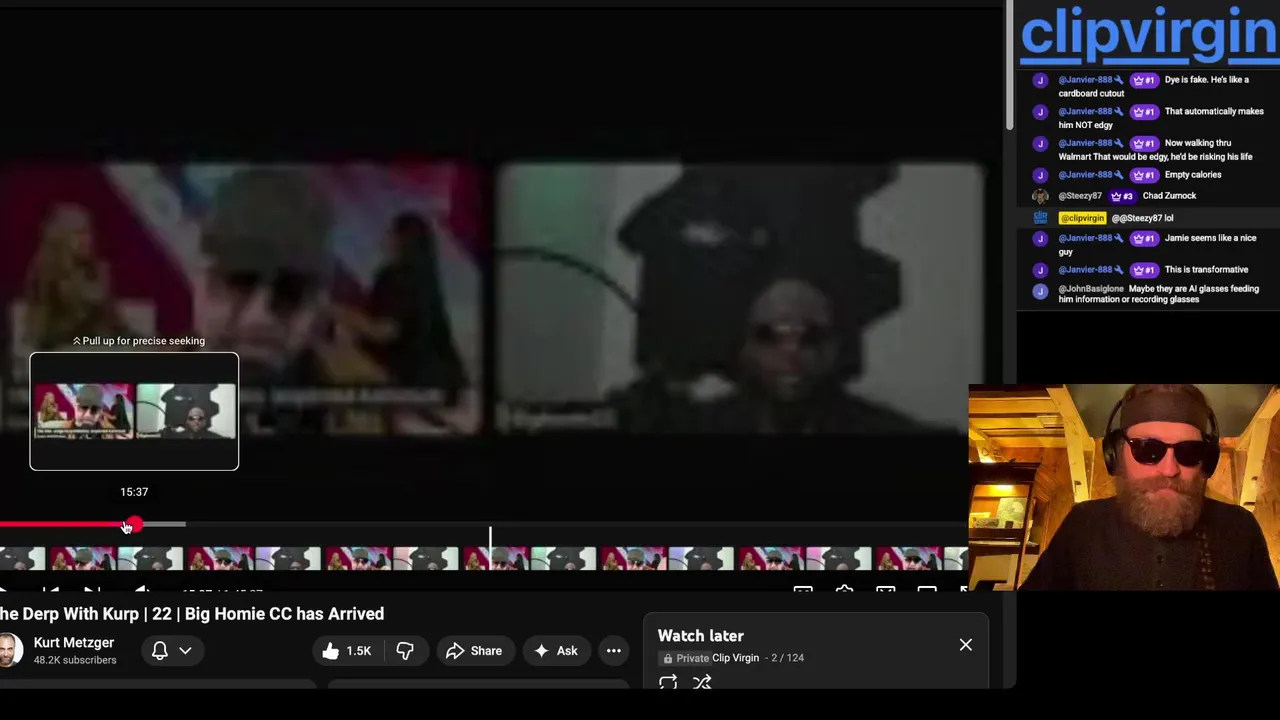Share this video
The width and height of the screenshot is (1280, 720).
coord(474,651)
